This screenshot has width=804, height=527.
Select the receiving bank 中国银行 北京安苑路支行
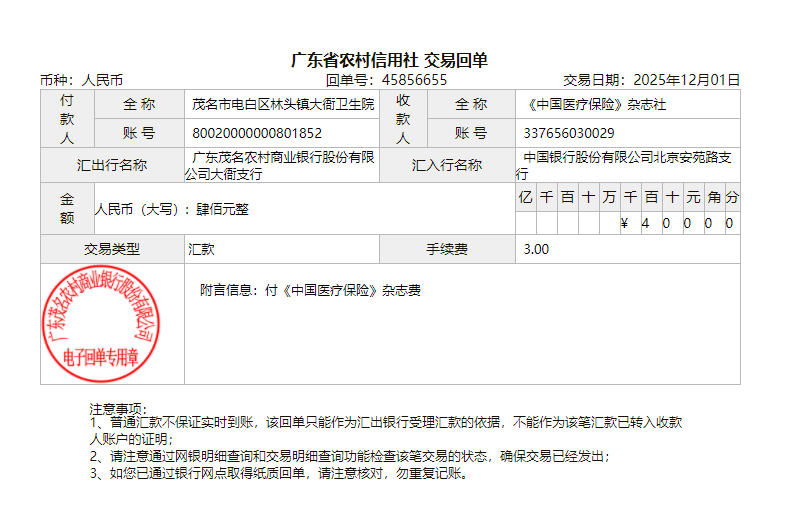point(628,158)
